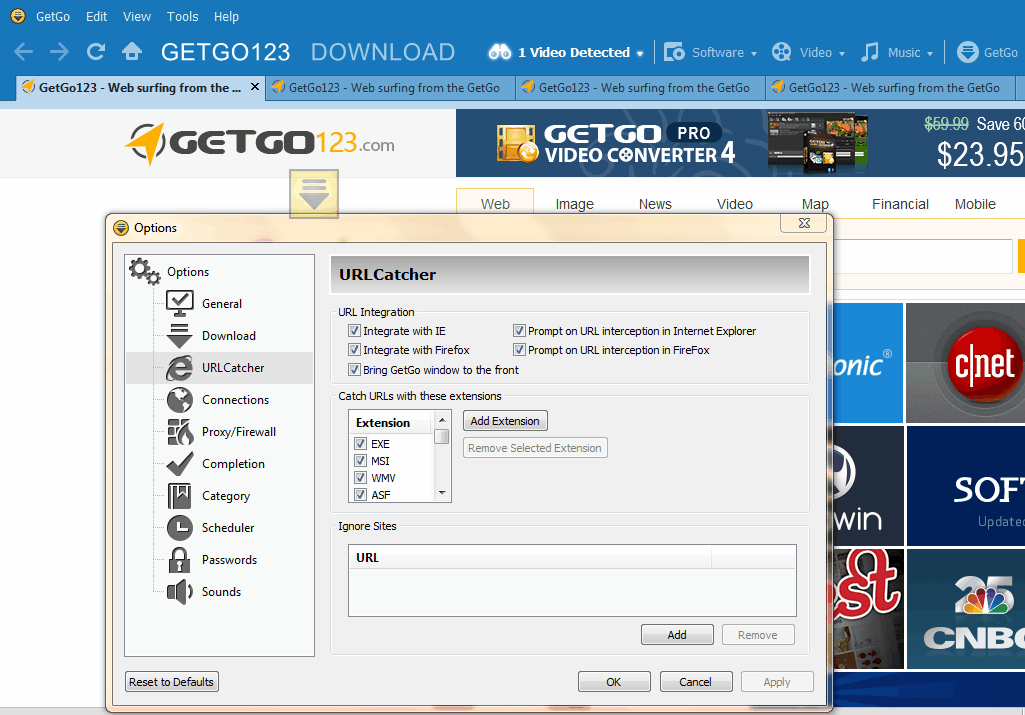
Task: Click the General monitor icon in Options
Action: pyautogui.click(x=180, y=304)
